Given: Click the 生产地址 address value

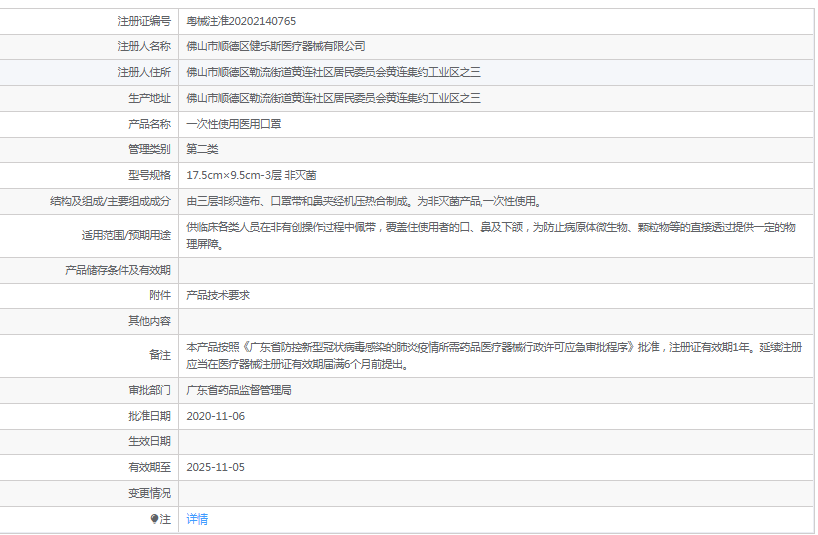Looking at the screenshot, I should point(333,98).
